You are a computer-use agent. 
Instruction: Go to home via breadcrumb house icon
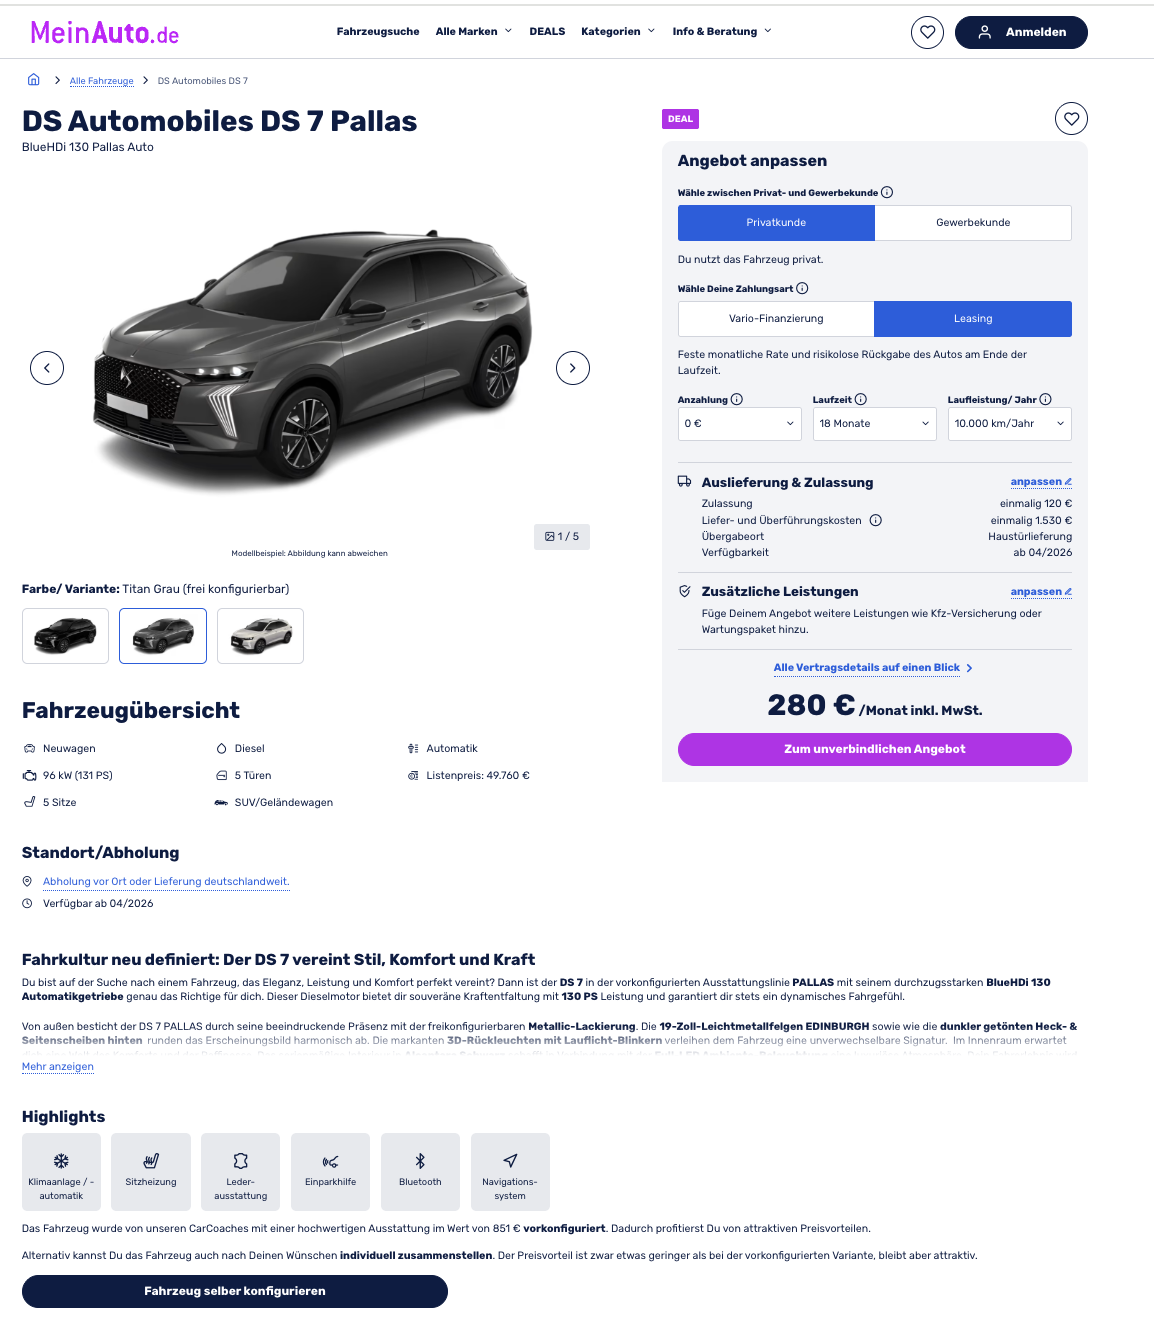34,80
